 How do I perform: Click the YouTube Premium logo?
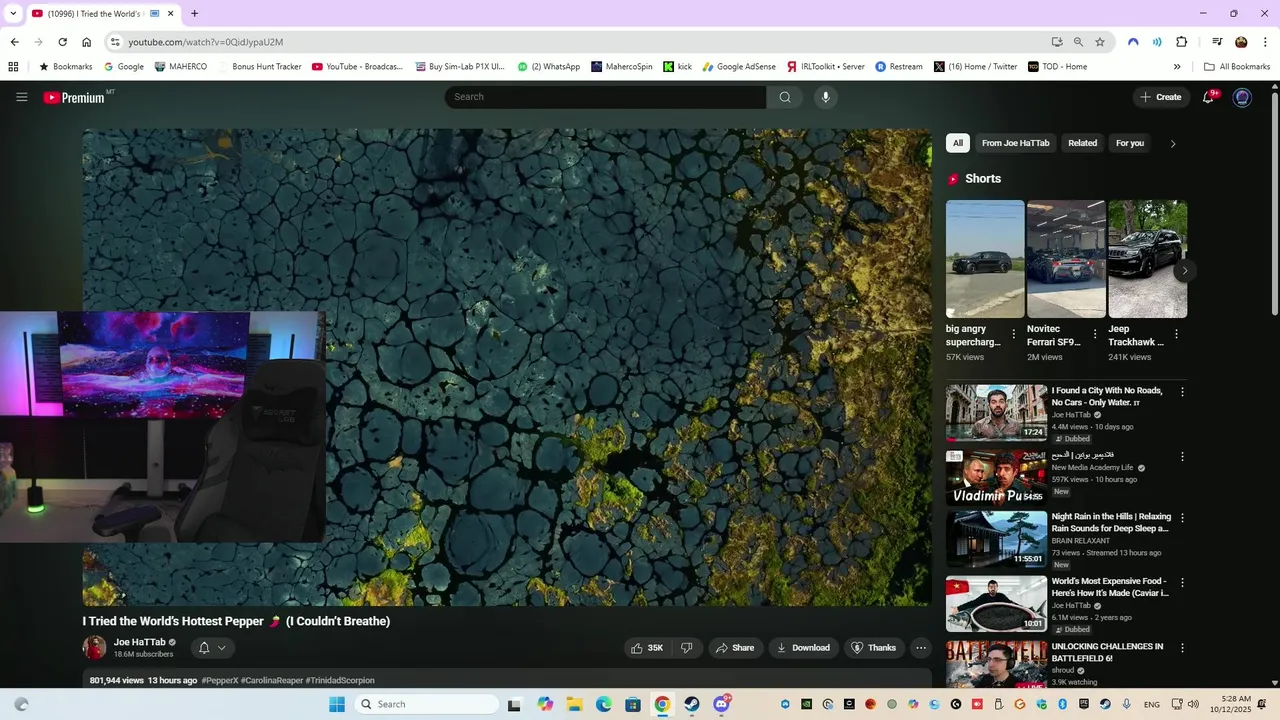click(74, 97)
